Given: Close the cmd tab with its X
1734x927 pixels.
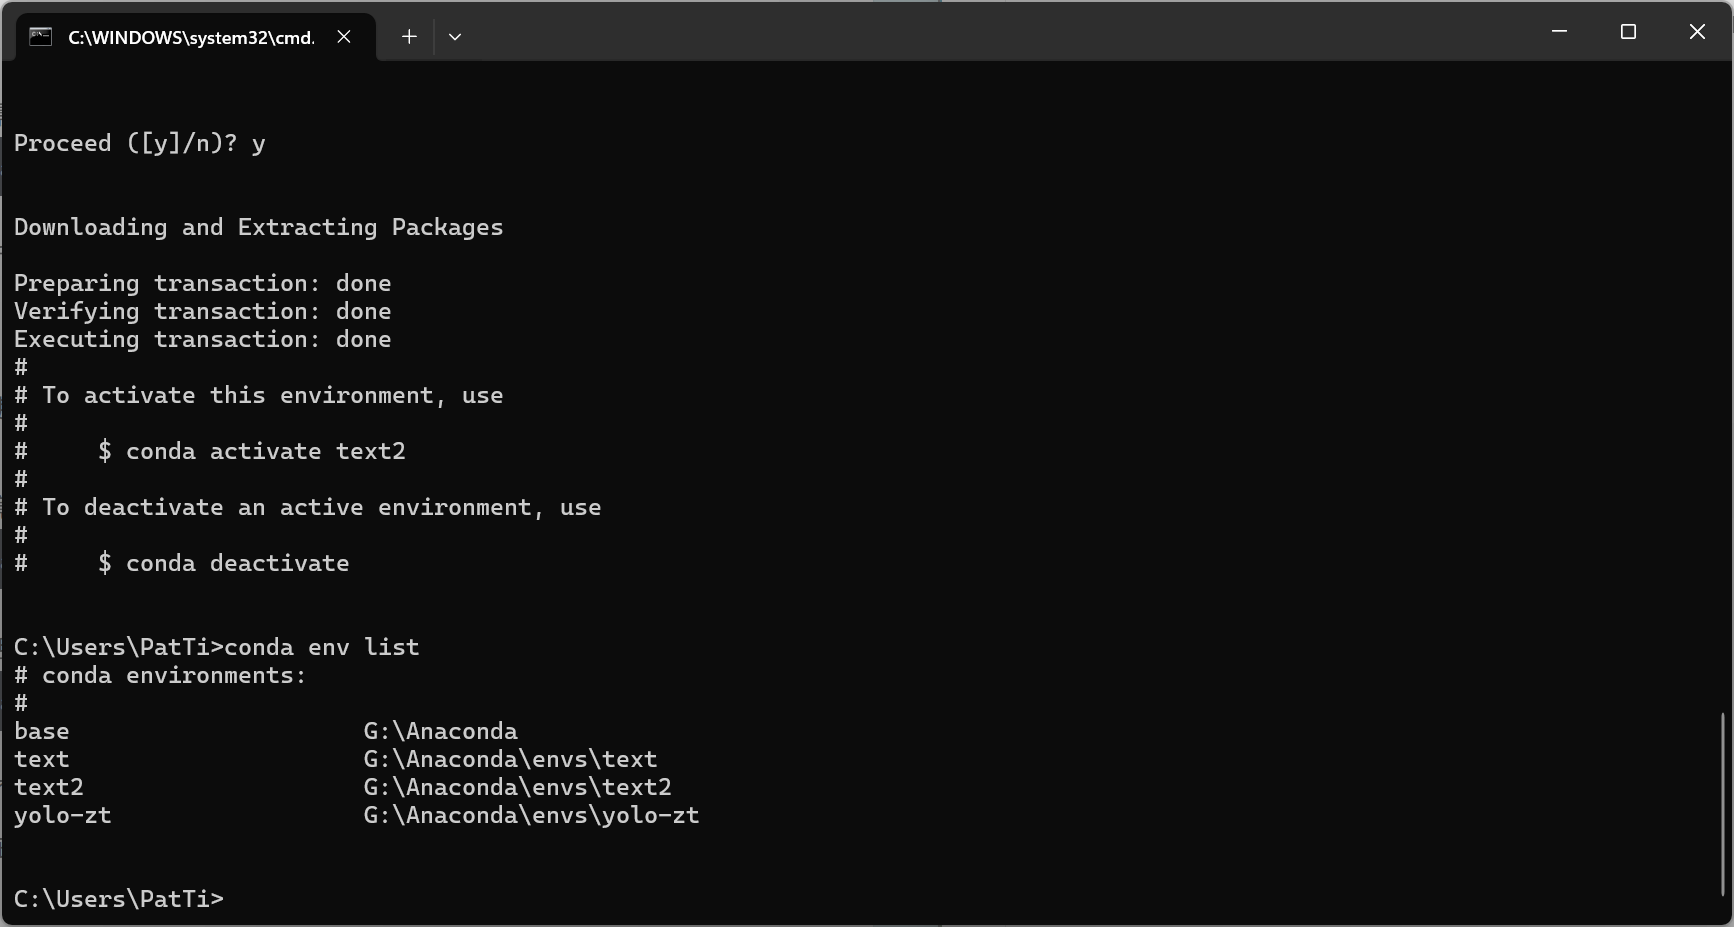Looking at the screenshot, I should point(344,37).
